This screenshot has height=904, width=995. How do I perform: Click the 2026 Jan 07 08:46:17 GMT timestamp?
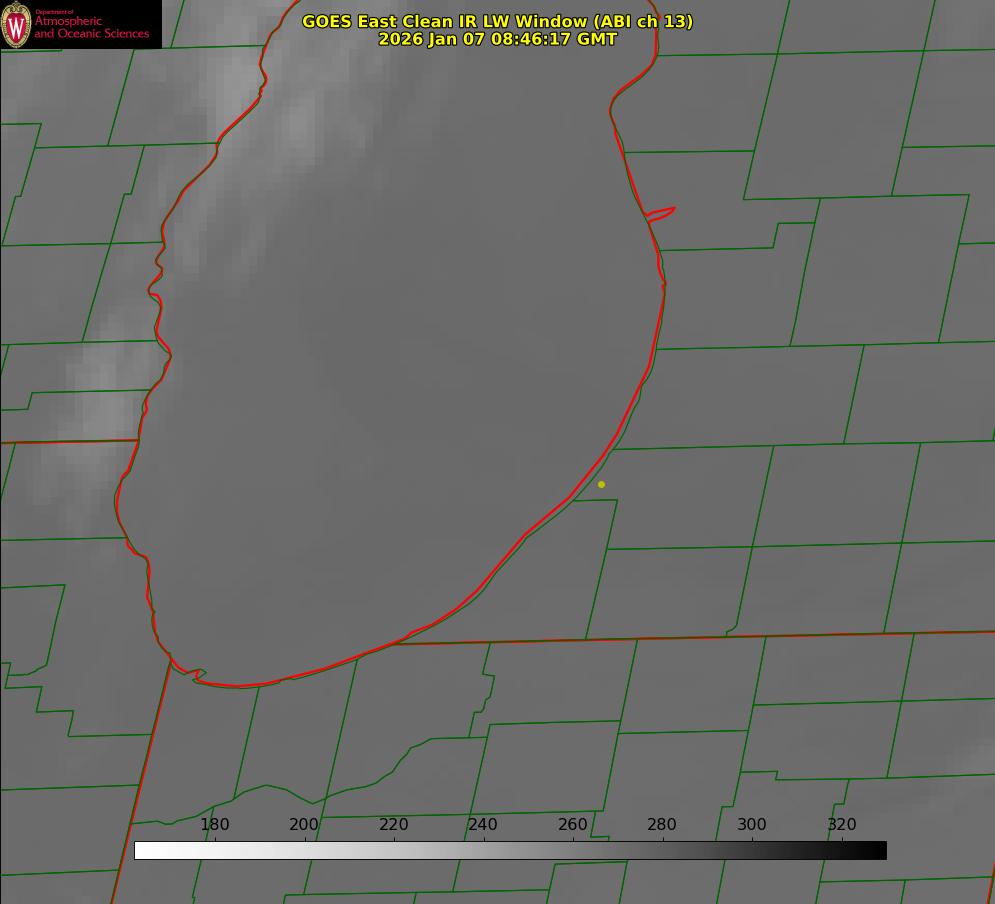pyautogui.click(x=497, y=39)
